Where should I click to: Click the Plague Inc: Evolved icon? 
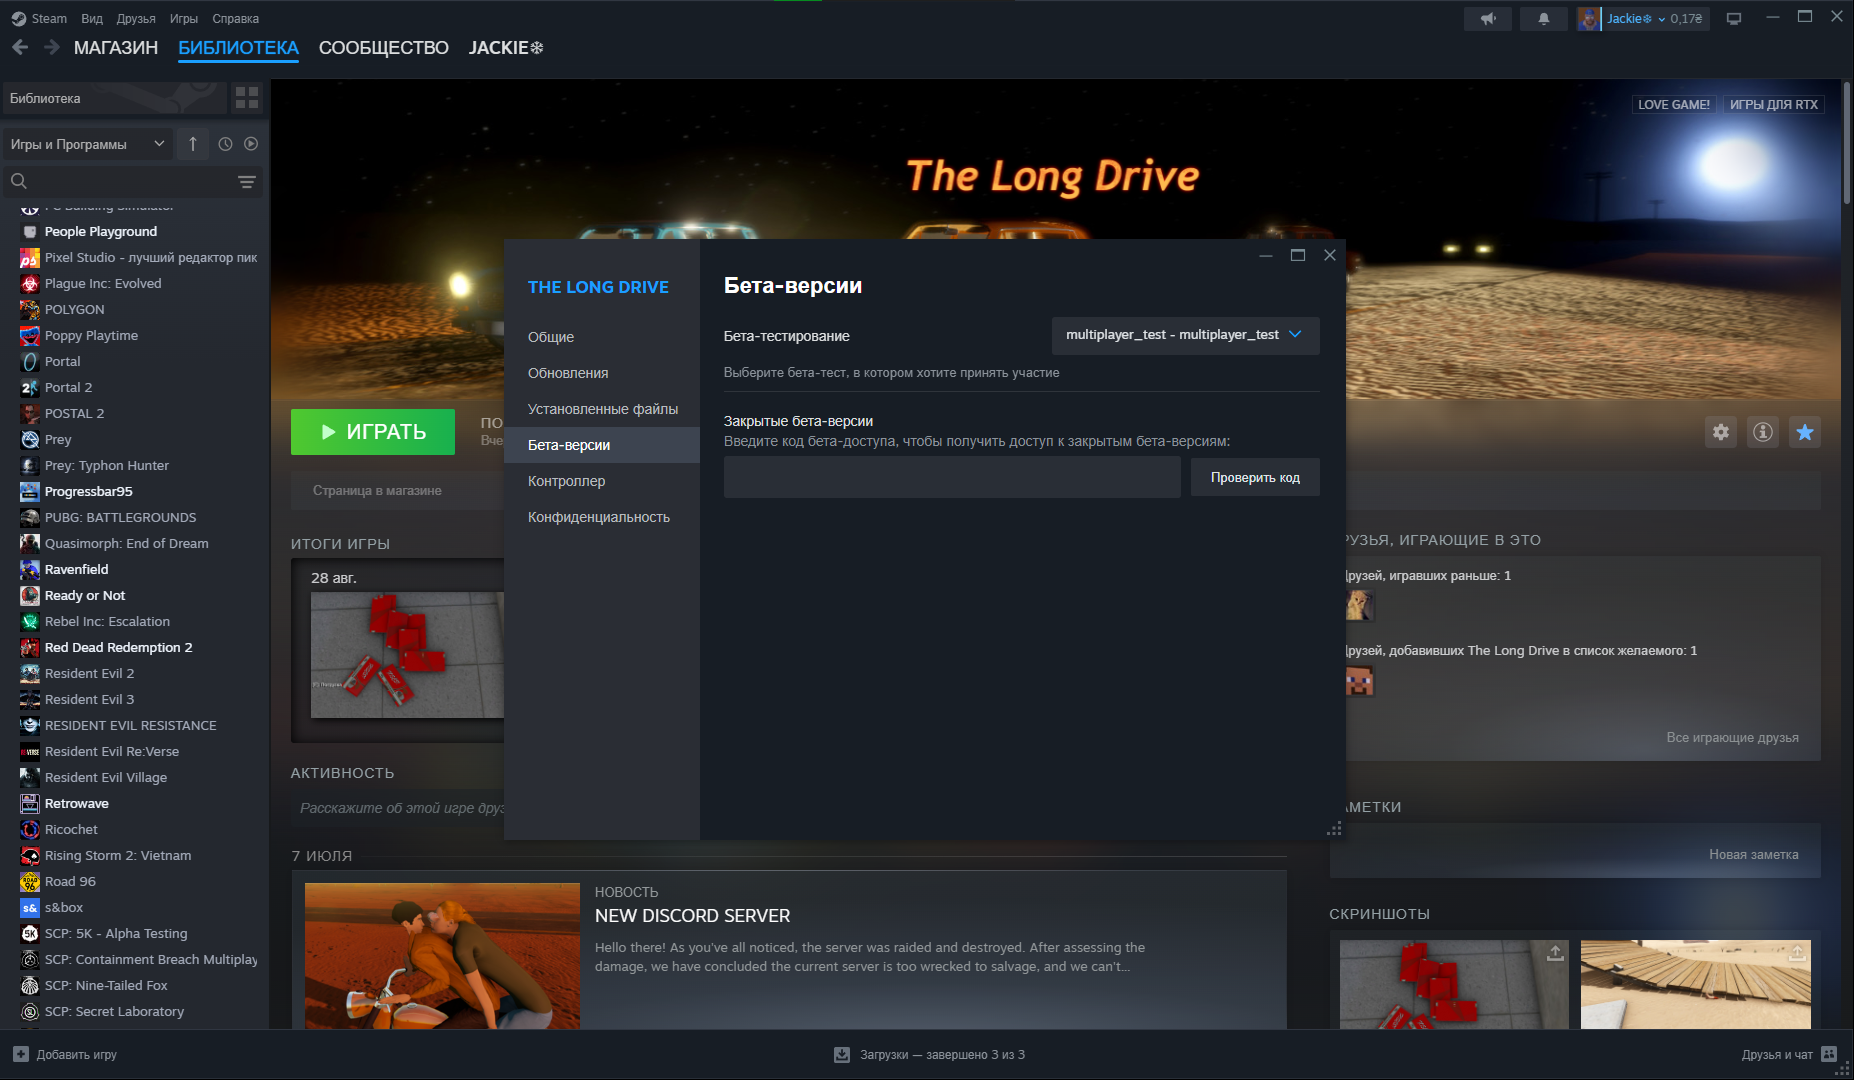pyautogui.click(x=30, y=283)
